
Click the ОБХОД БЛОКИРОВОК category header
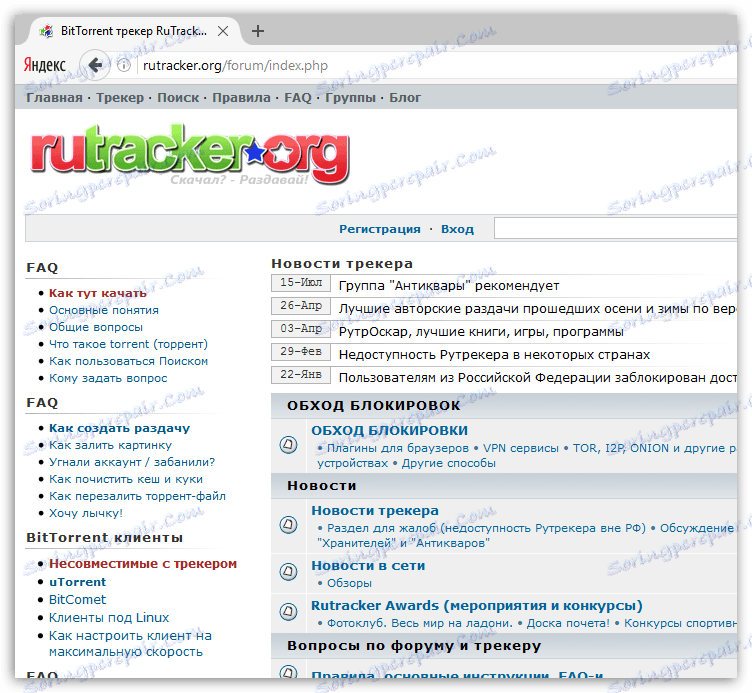point(374,406)
